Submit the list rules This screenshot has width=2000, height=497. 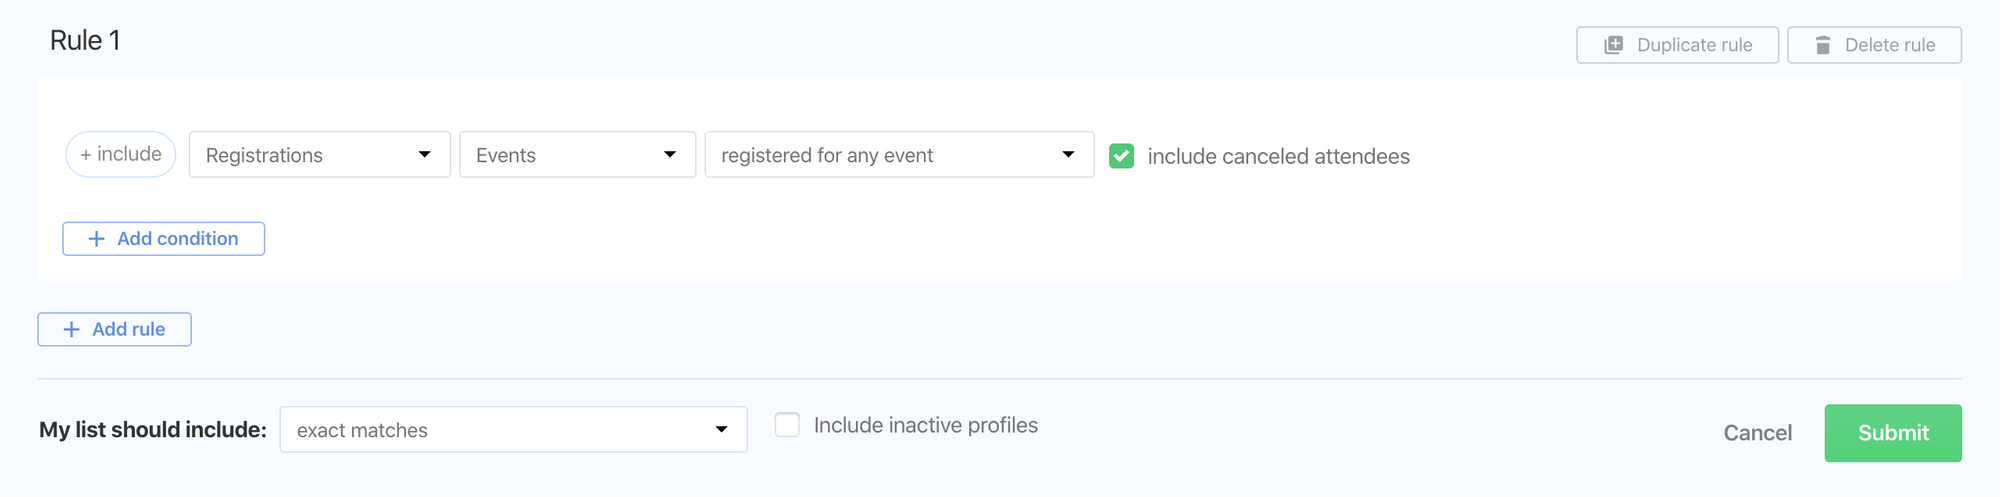(1892, 433)
